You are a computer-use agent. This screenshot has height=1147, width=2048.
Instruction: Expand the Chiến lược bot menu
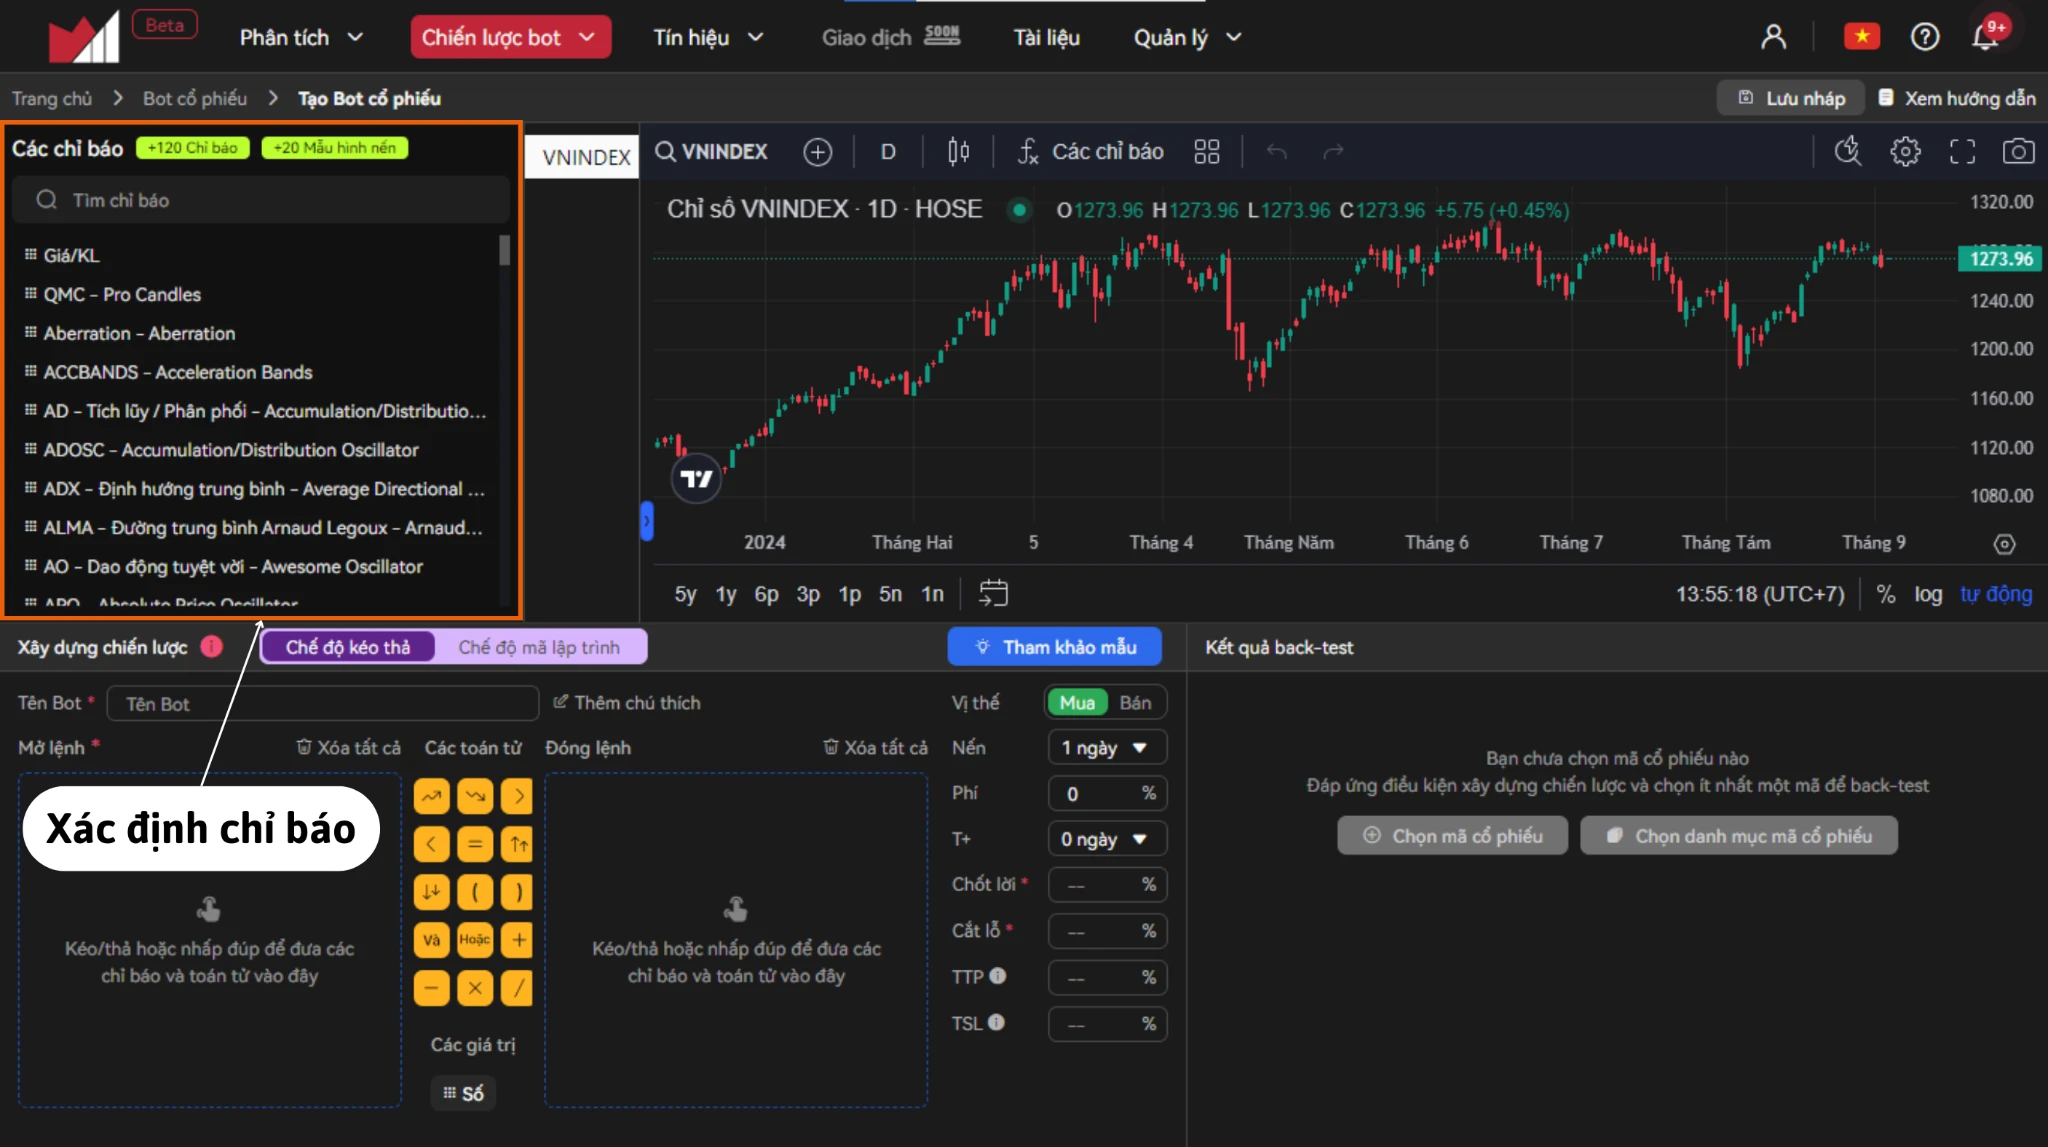click(510, 37)
